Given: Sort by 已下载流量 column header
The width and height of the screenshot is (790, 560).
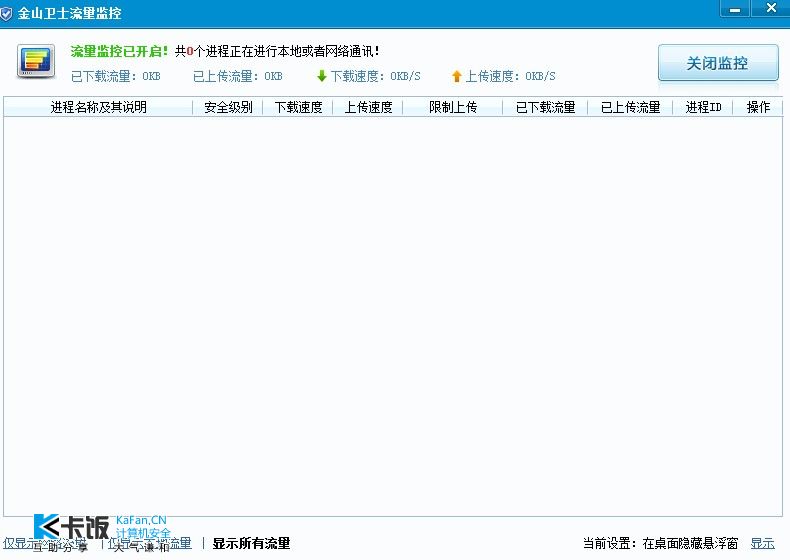Looking at the screenshot, I should 545,107.
